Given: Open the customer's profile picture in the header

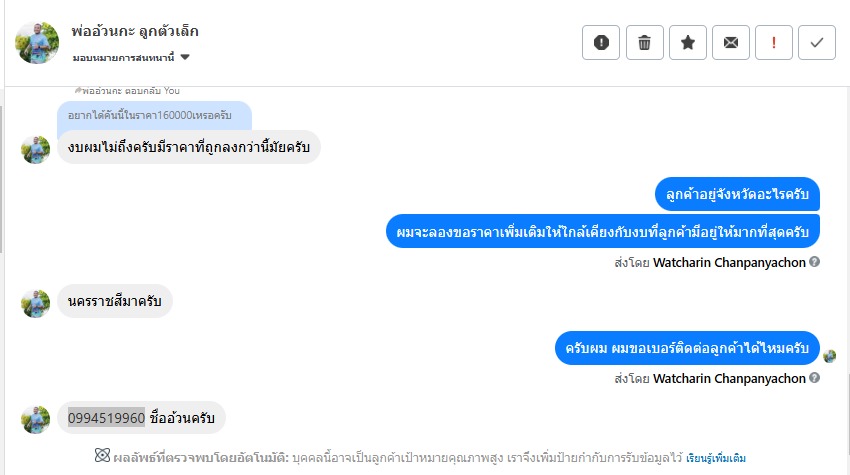Looking at the screenshot, I should click(x=37, y=43).
